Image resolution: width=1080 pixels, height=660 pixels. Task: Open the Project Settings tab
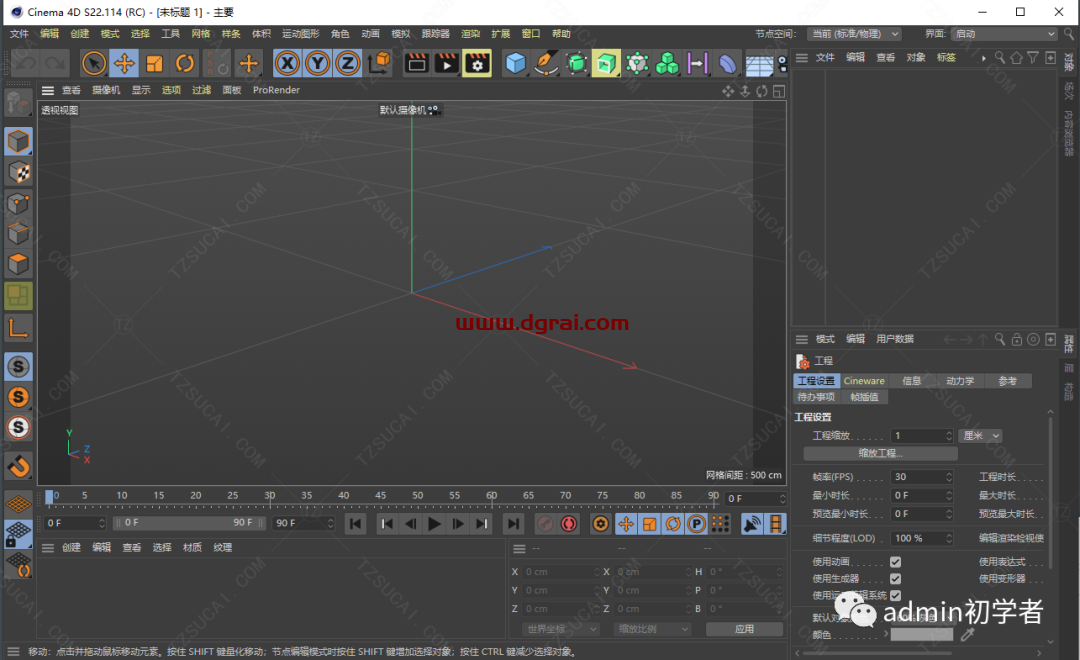point(816,381)
